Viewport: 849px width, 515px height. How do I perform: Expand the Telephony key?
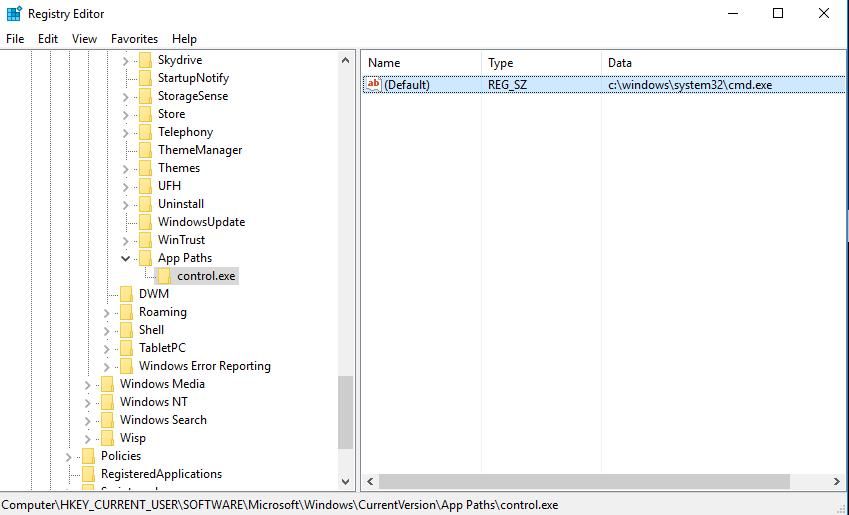tap(126, 133)
